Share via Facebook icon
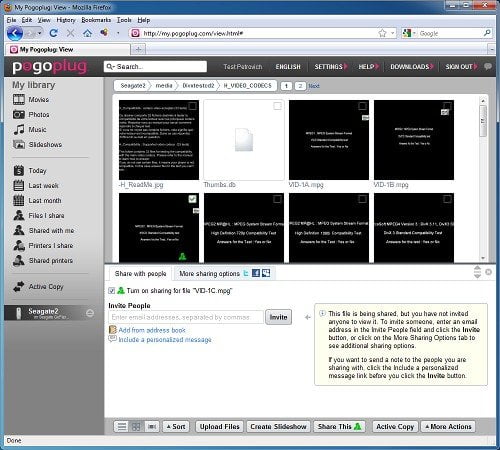The image size is (500, 450). click(x=256, y=273)
